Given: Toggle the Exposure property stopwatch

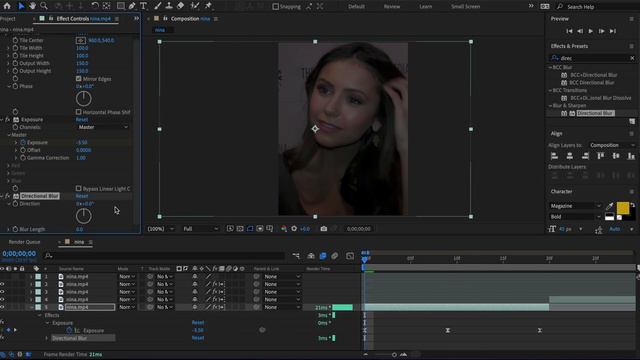Looking at the screenshot, I should click(23, 142).
